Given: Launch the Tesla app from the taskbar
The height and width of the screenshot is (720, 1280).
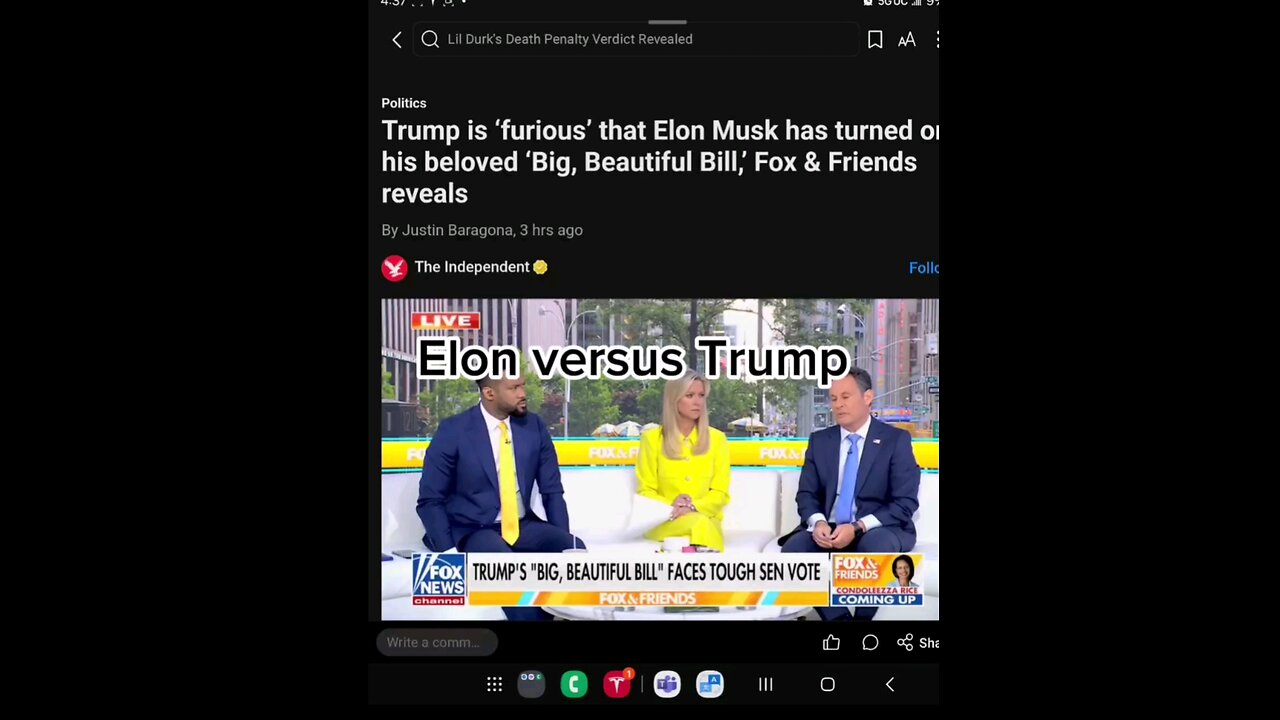Looking at the screenshot, I should [x=617, y=684].
